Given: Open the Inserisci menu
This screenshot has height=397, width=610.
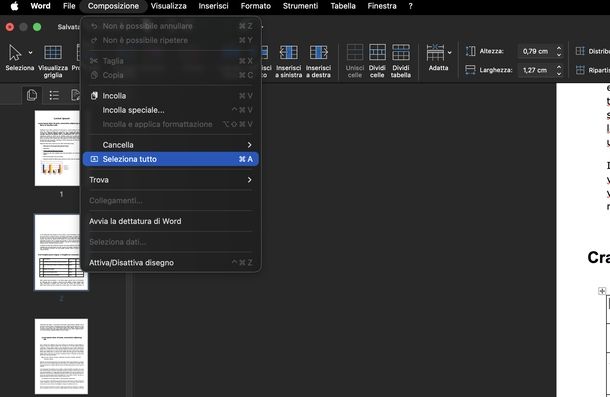Looking at the screenshot, I should (x=213, y=6).
